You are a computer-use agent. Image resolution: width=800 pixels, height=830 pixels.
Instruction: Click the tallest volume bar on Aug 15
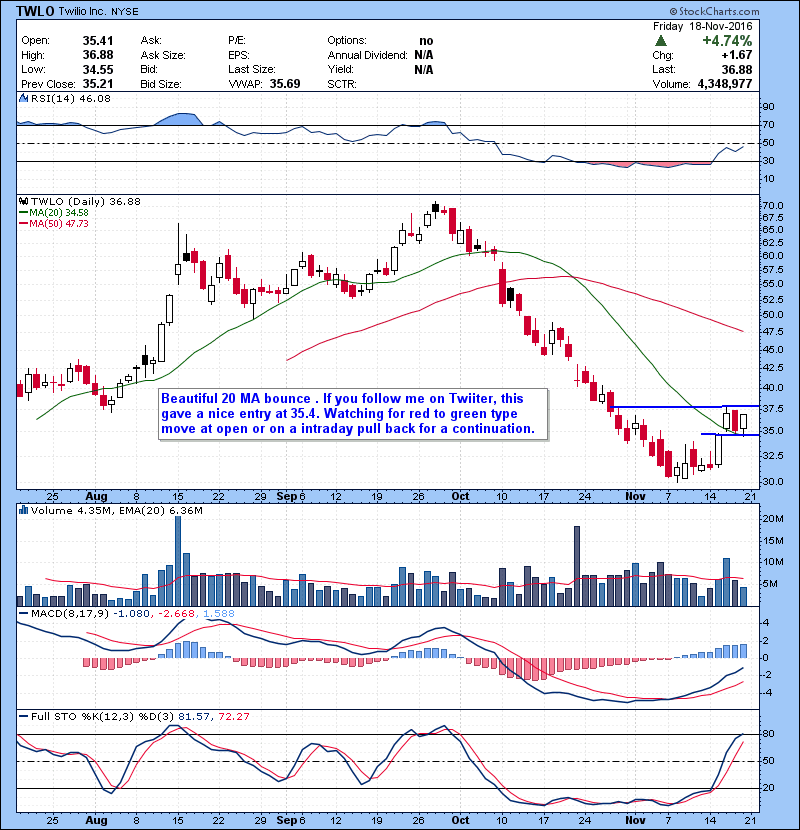click(178, 561)
